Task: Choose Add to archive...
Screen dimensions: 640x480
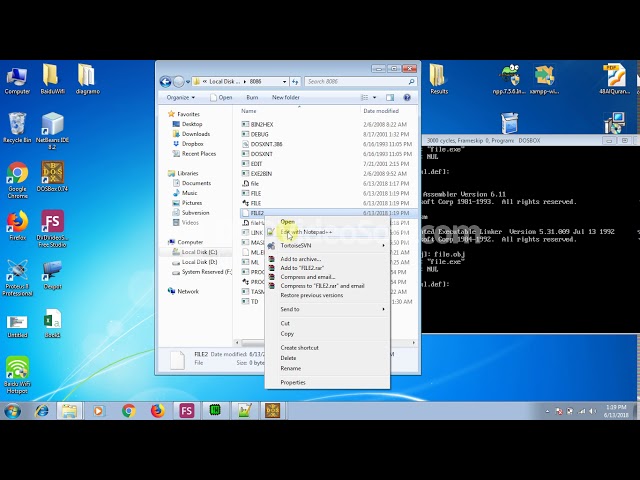Action: coord(327,259)
